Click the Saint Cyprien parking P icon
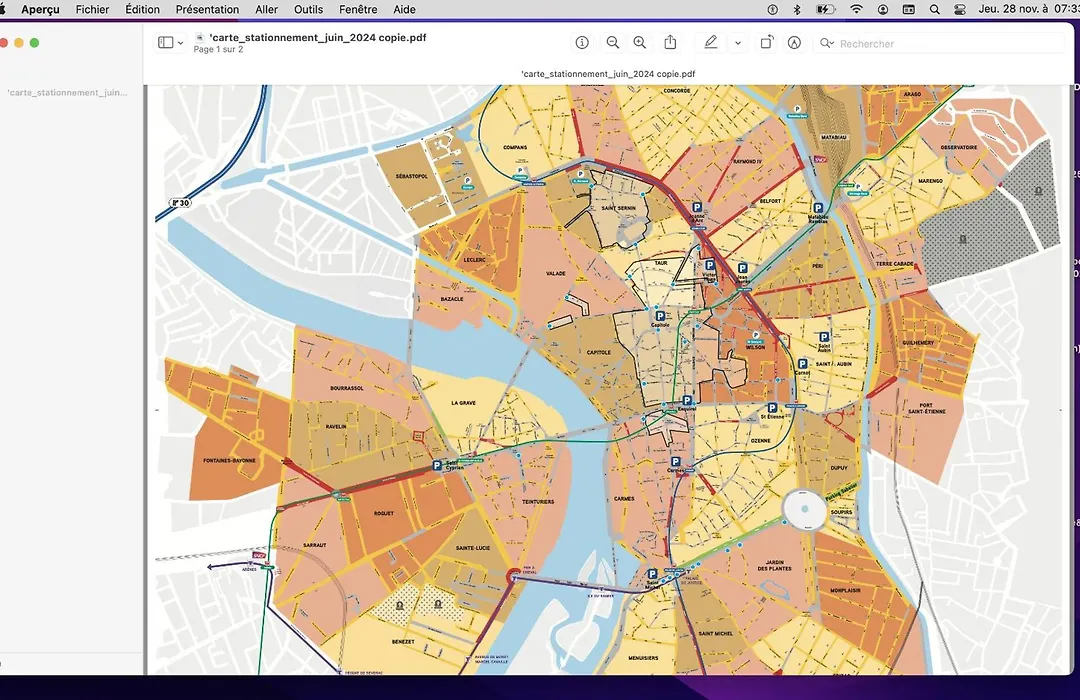This screenshot has height=700, width=1080. coord(437,466)
